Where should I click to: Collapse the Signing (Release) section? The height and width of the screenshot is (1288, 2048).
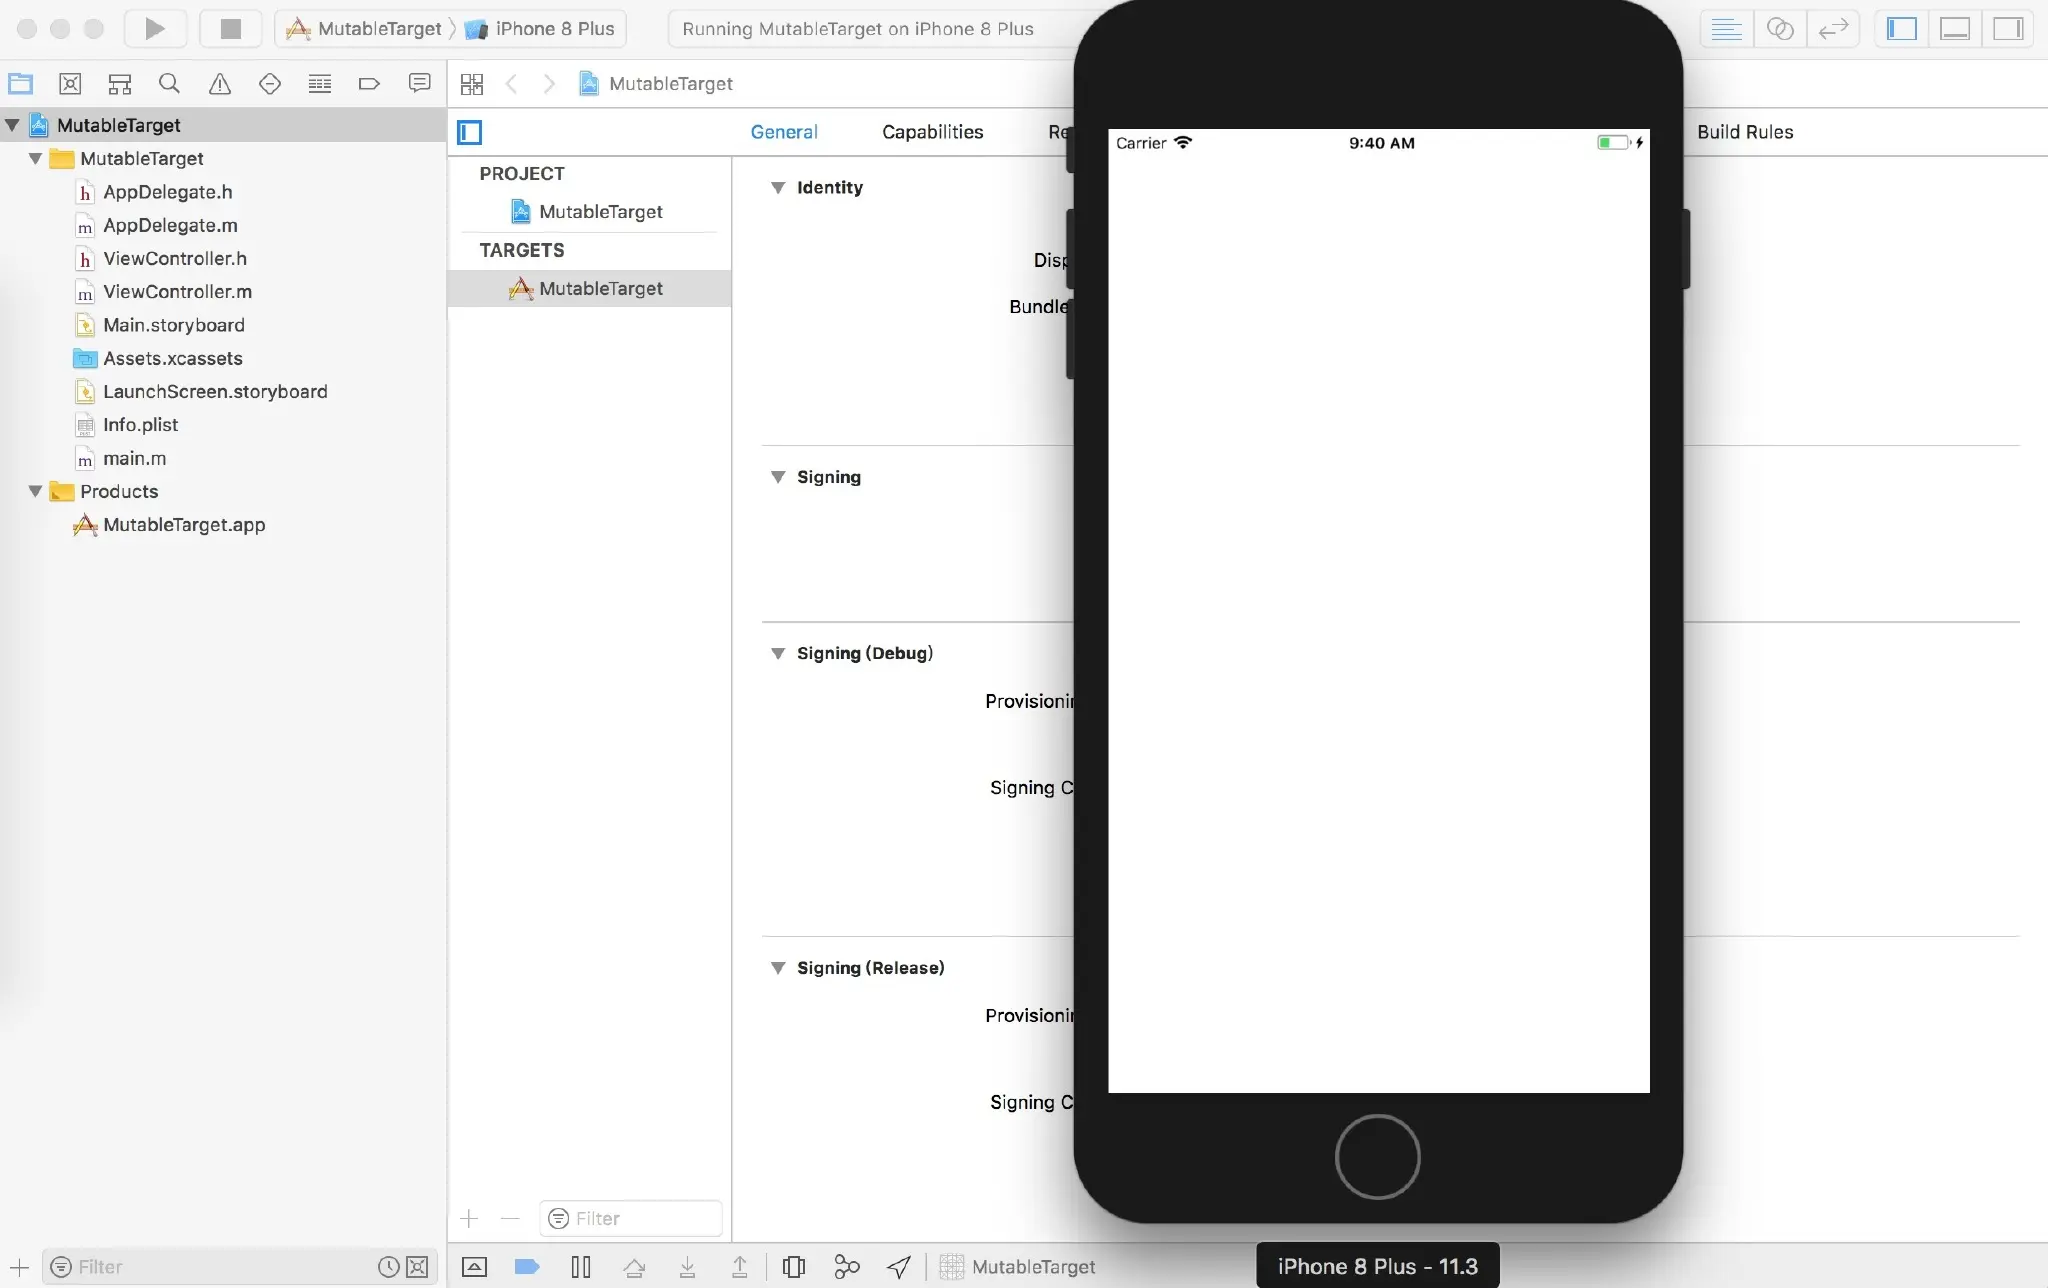point(778,968)
